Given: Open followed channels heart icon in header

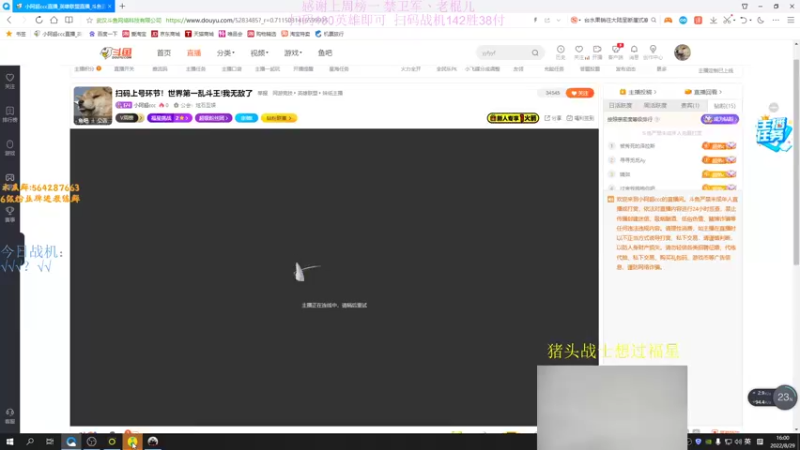Looking at the screenshot, I should pos(579,49).
